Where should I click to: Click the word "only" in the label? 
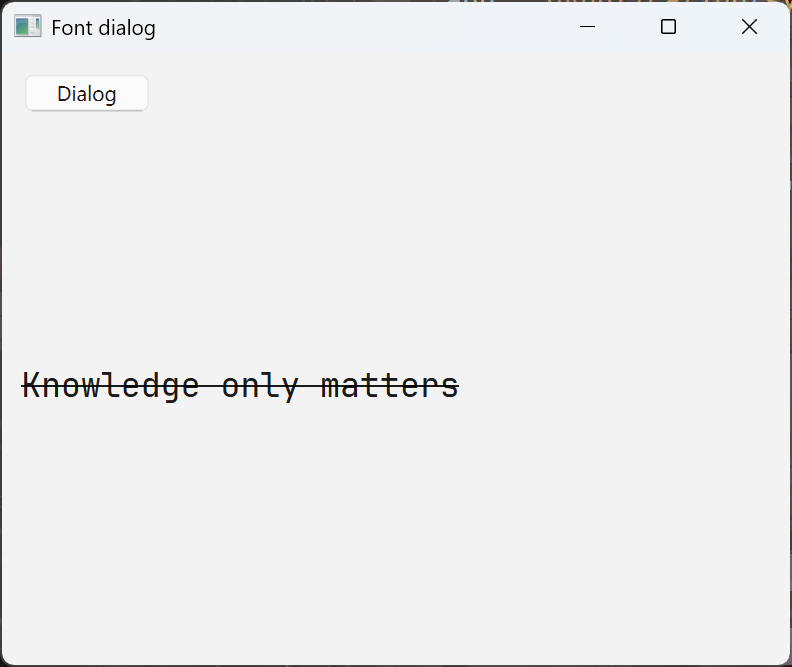(x=260, y=386)
